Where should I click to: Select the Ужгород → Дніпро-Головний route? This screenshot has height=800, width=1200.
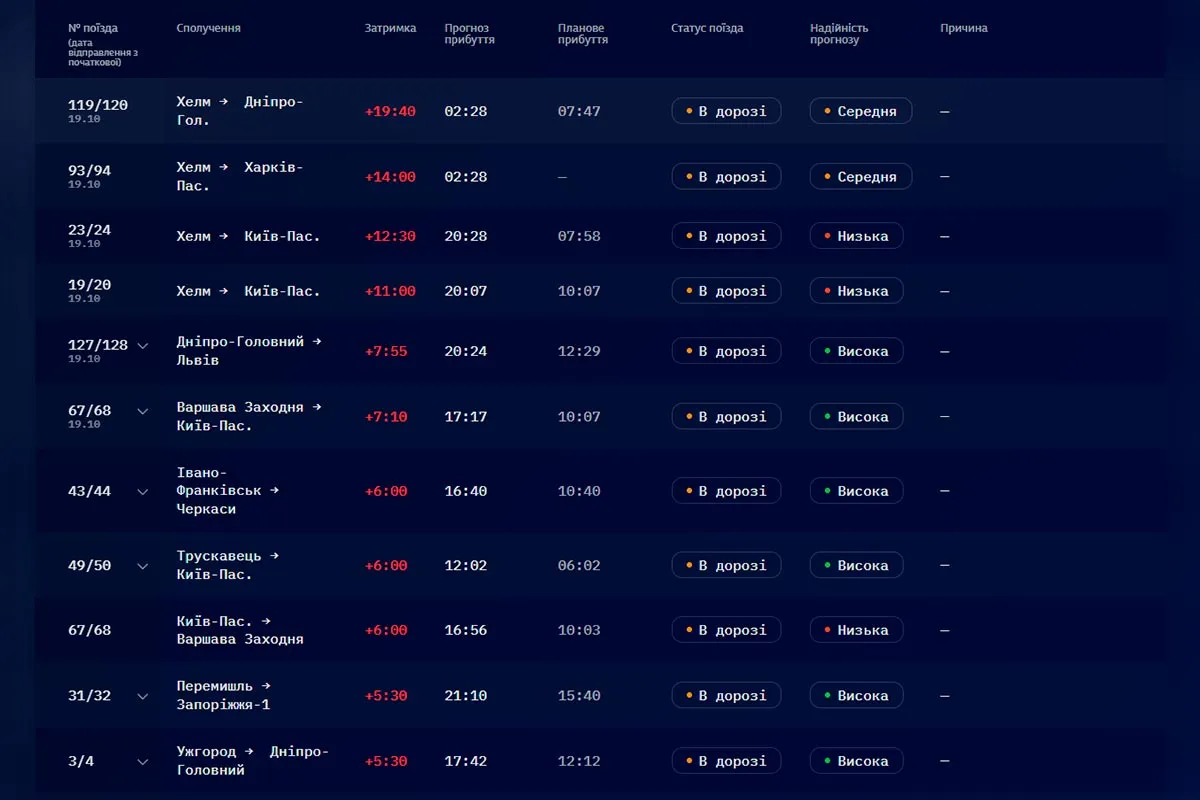click(x=253, y=761)
